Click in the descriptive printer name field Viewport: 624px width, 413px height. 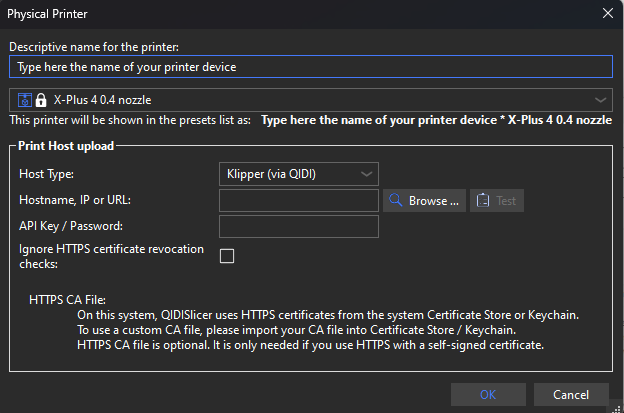310,67
